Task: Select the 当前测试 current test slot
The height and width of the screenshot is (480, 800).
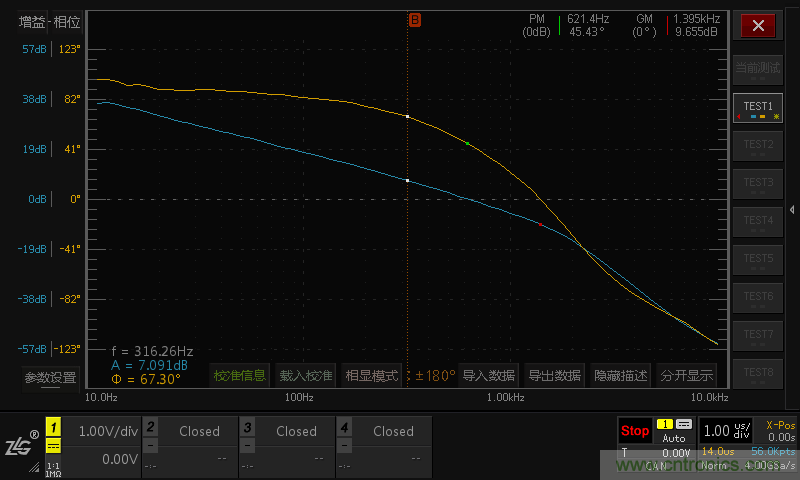Action: [758, 68]
